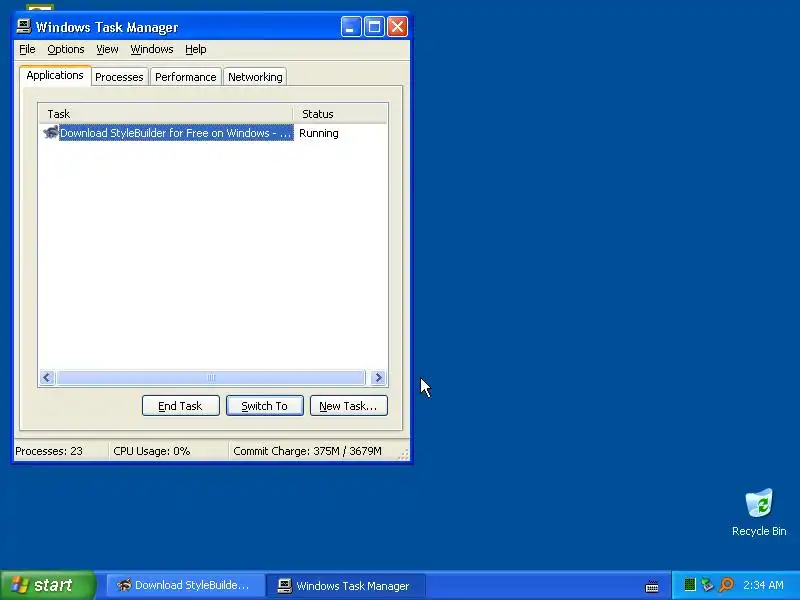The image size is (800, 600).
Task: Open the Start menu
Action: 47,585
